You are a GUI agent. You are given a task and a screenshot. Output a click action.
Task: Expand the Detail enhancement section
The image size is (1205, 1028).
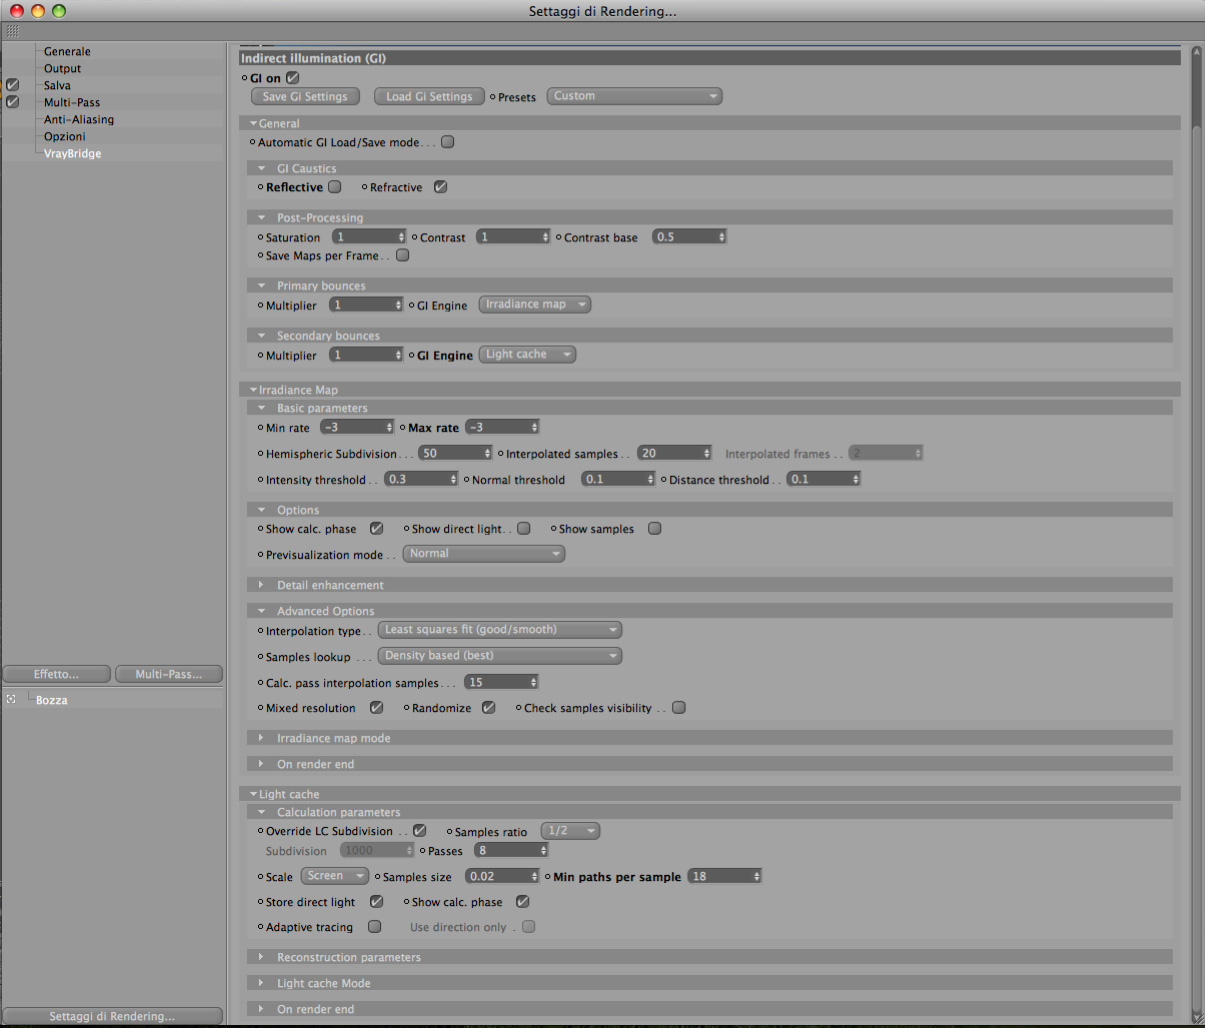point(261,585)
